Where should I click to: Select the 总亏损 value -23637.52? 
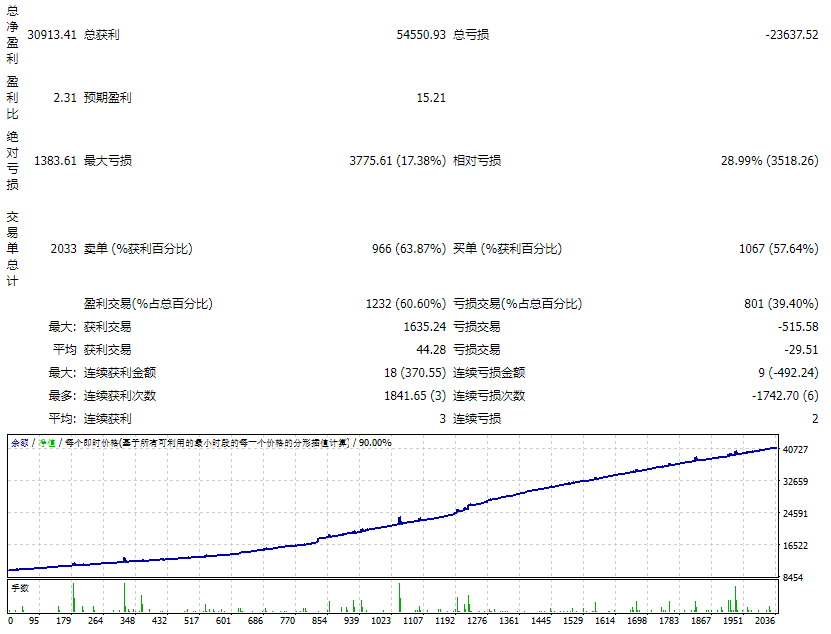pyautogui.click(x=791, y=35)
